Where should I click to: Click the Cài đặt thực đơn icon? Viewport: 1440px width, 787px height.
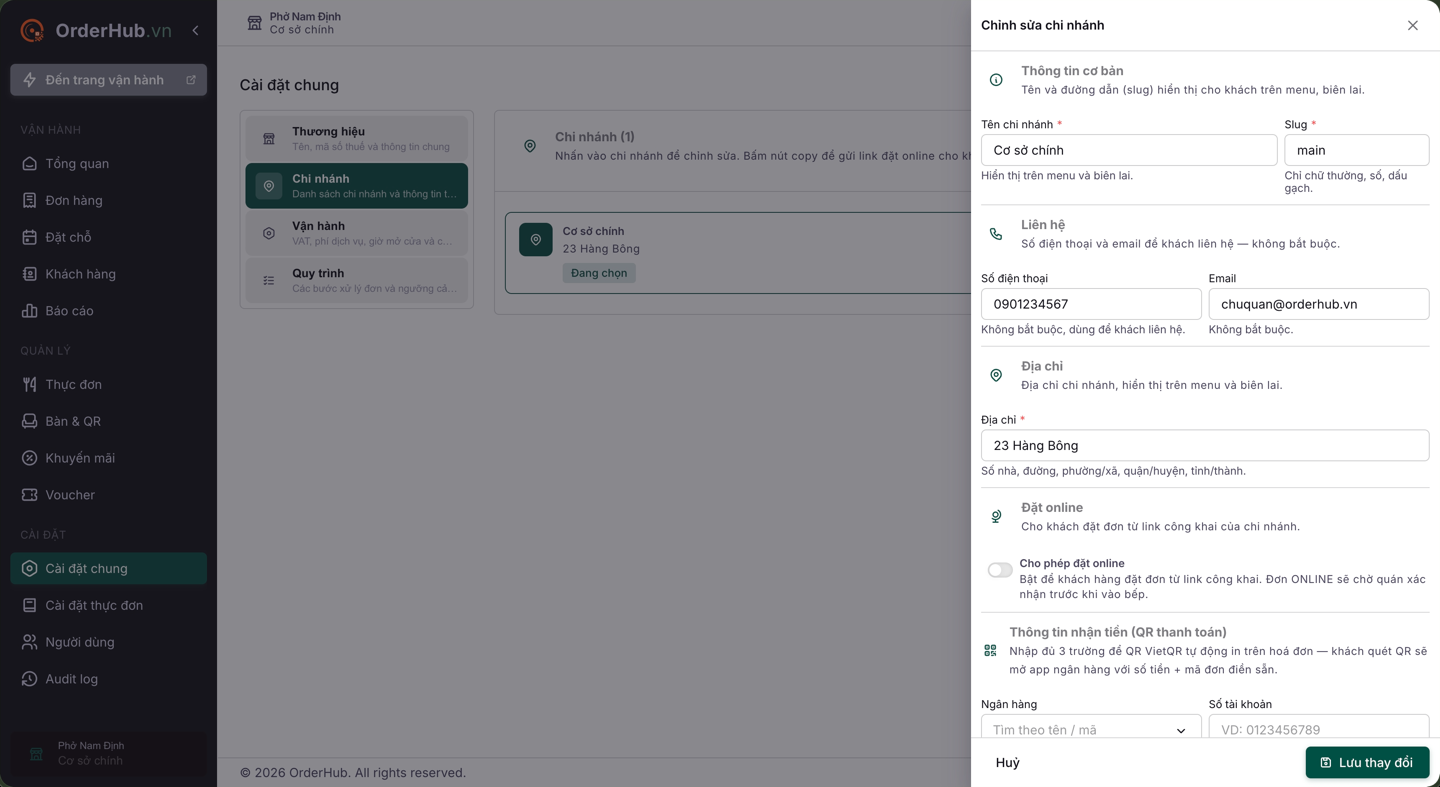(30, 606)
